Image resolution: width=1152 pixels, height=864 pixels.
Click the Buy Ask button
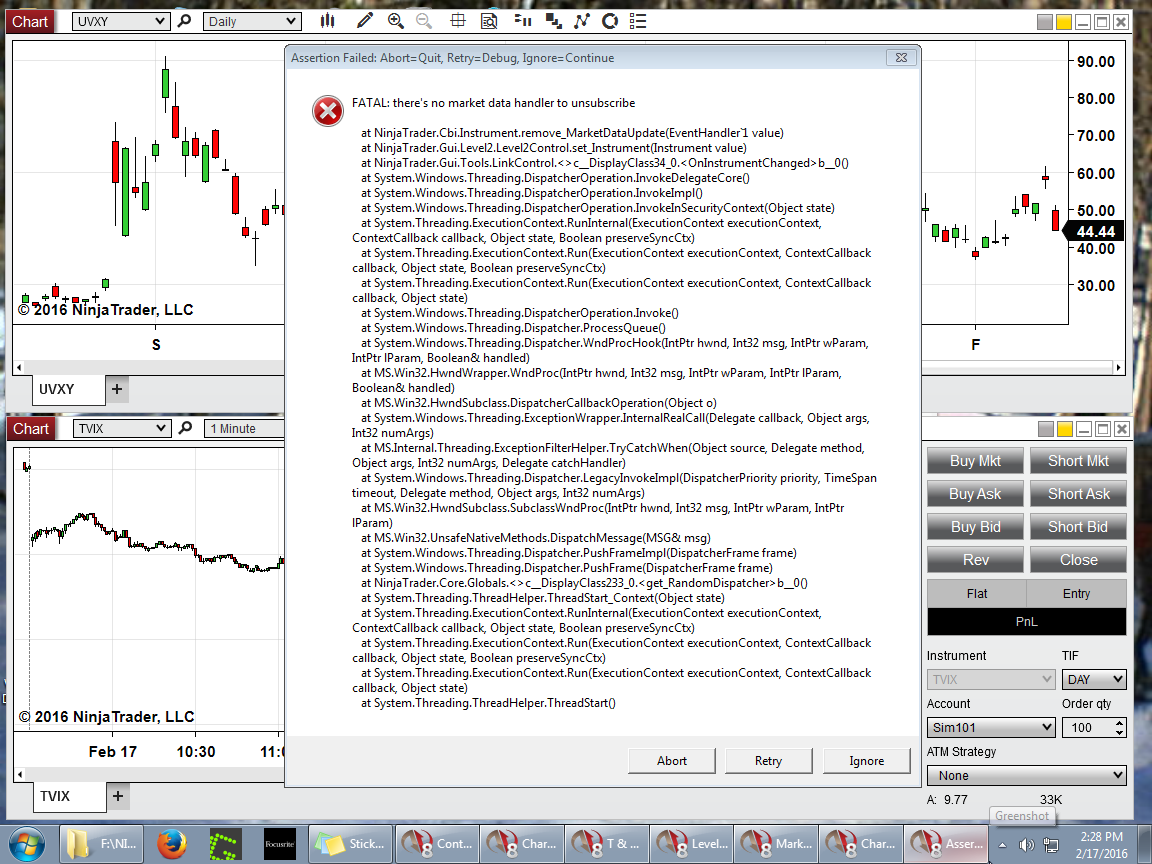point(975,494)
